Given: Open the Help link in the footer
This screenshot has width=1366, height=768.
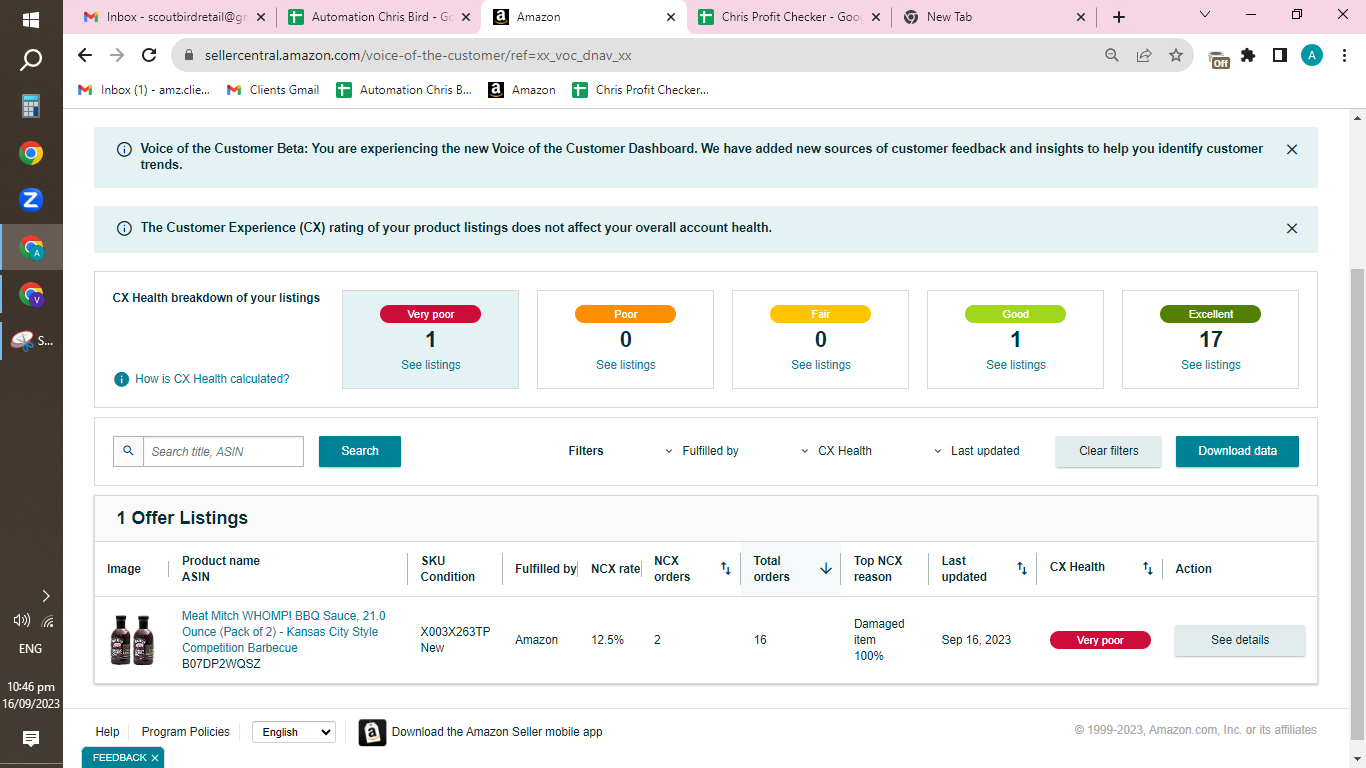Looking at the screenshot, I should [107, 732].
